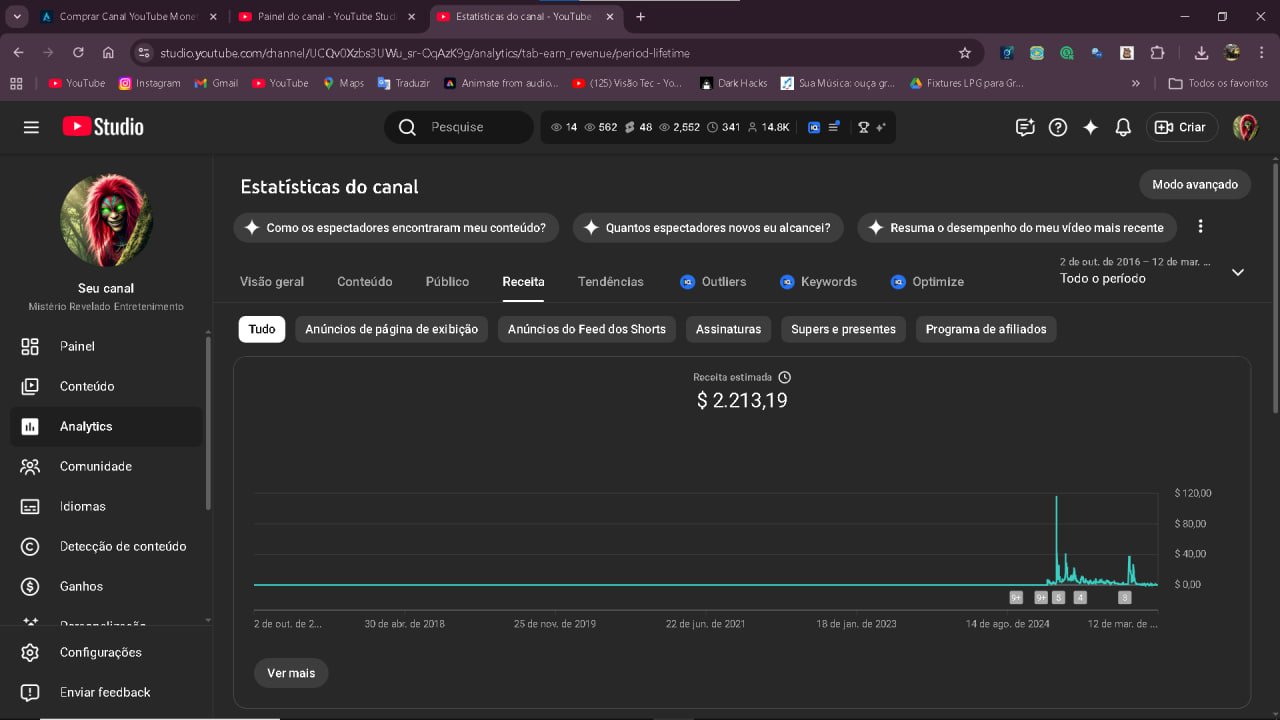Filter by Anúncios do Feed dos Shorts
Viewport: 1280px width, 720px height.
point(586,329)
